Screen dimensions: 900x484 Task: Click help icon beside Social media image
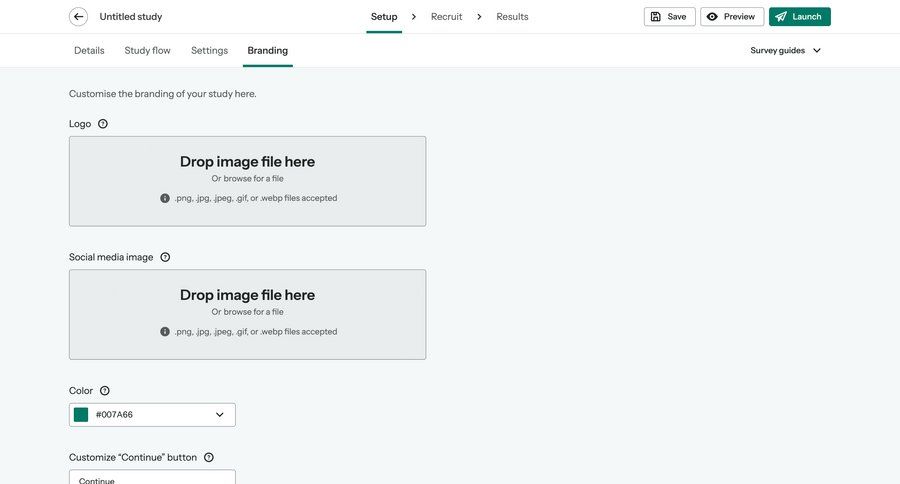click(165, 257)
